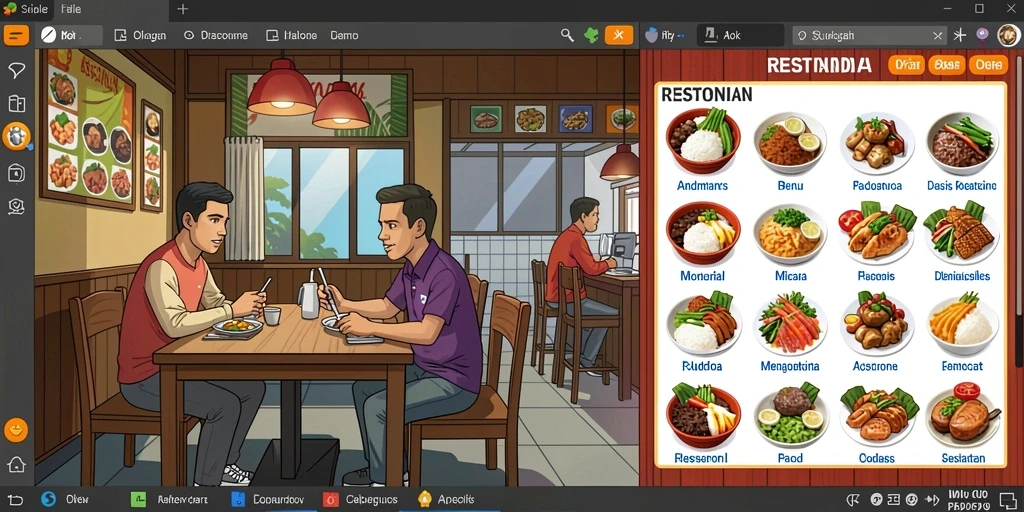Open the badge icon in left sidebar
The height and width of the screenshot is (512, 1024).
coord(16,207)
